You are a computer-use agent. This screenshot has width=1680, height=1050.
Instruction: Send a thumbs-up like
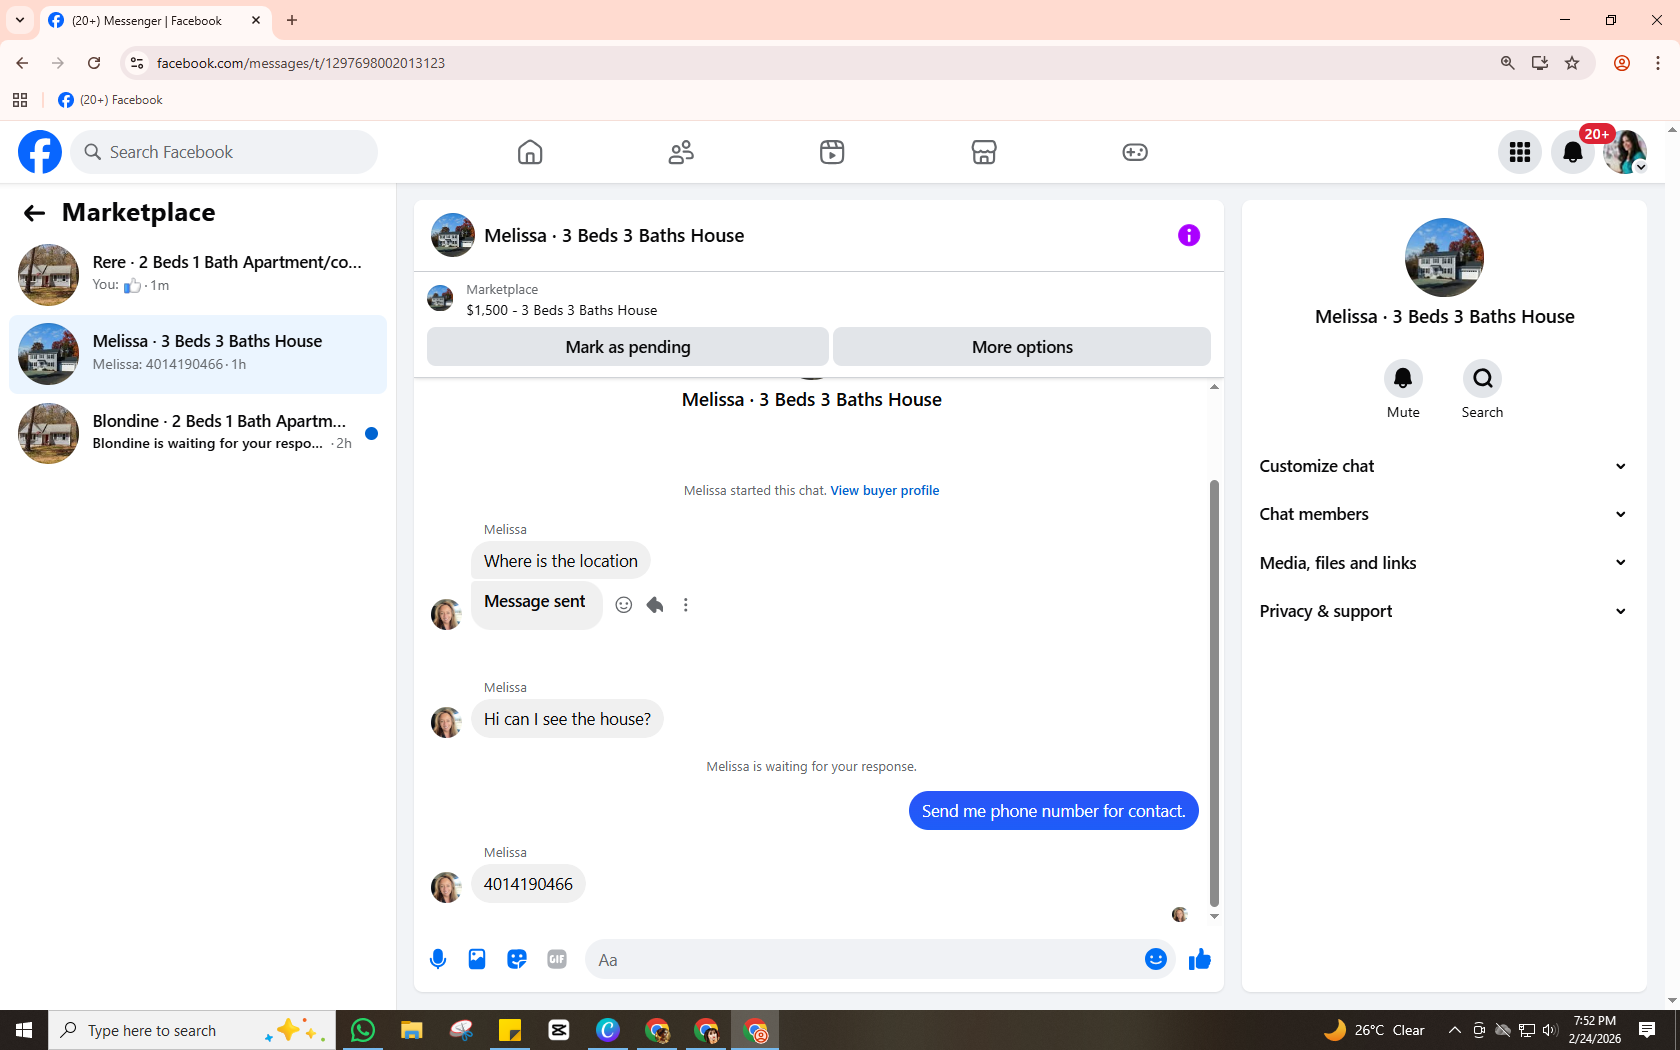tap(1200, 960)
